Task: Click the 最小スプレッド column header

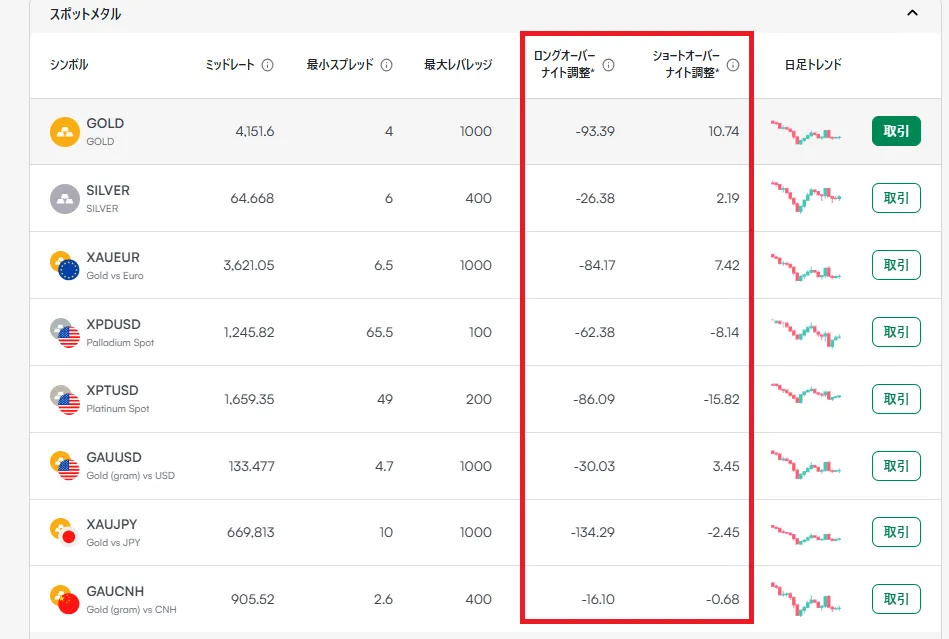Action: pyautogui.click(x=340, y=64)
